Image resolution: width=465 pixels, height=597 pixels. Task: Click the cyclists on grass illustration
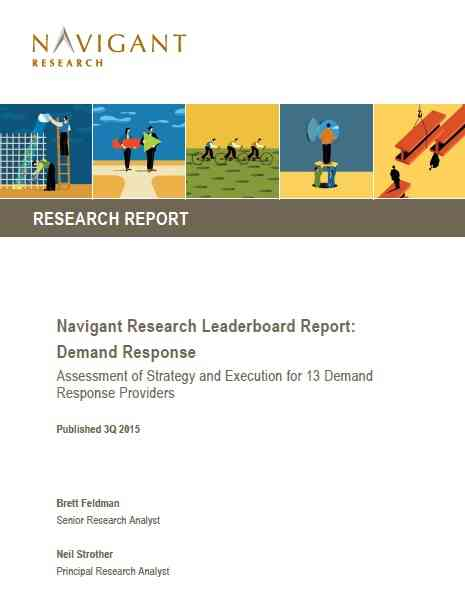point(232,151)
